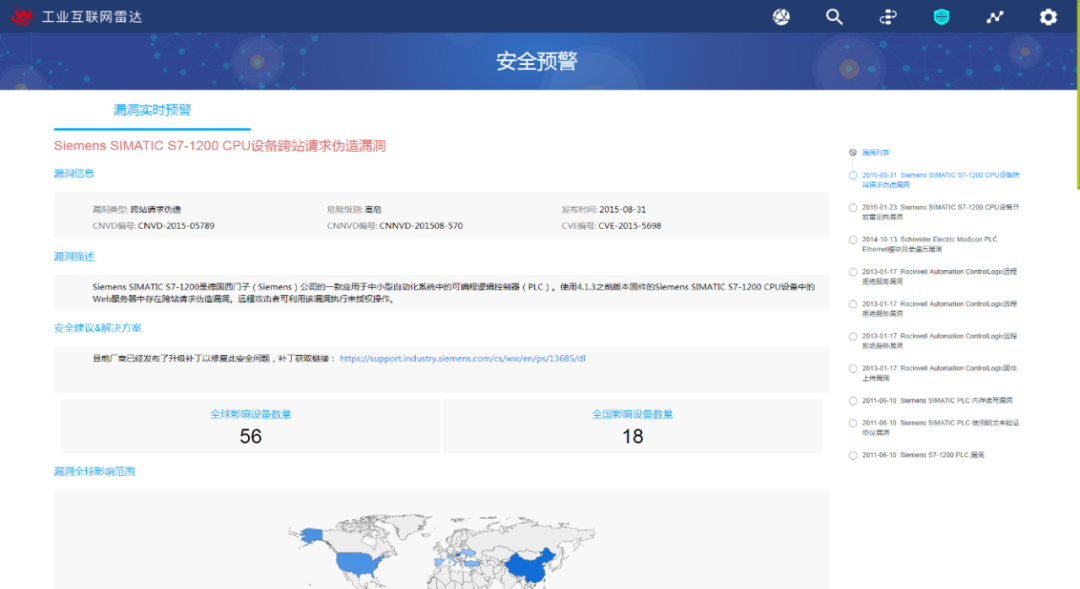
Task: Click the 漏洞全球影响范围 section heading
Action: click(x=94, y=471)
